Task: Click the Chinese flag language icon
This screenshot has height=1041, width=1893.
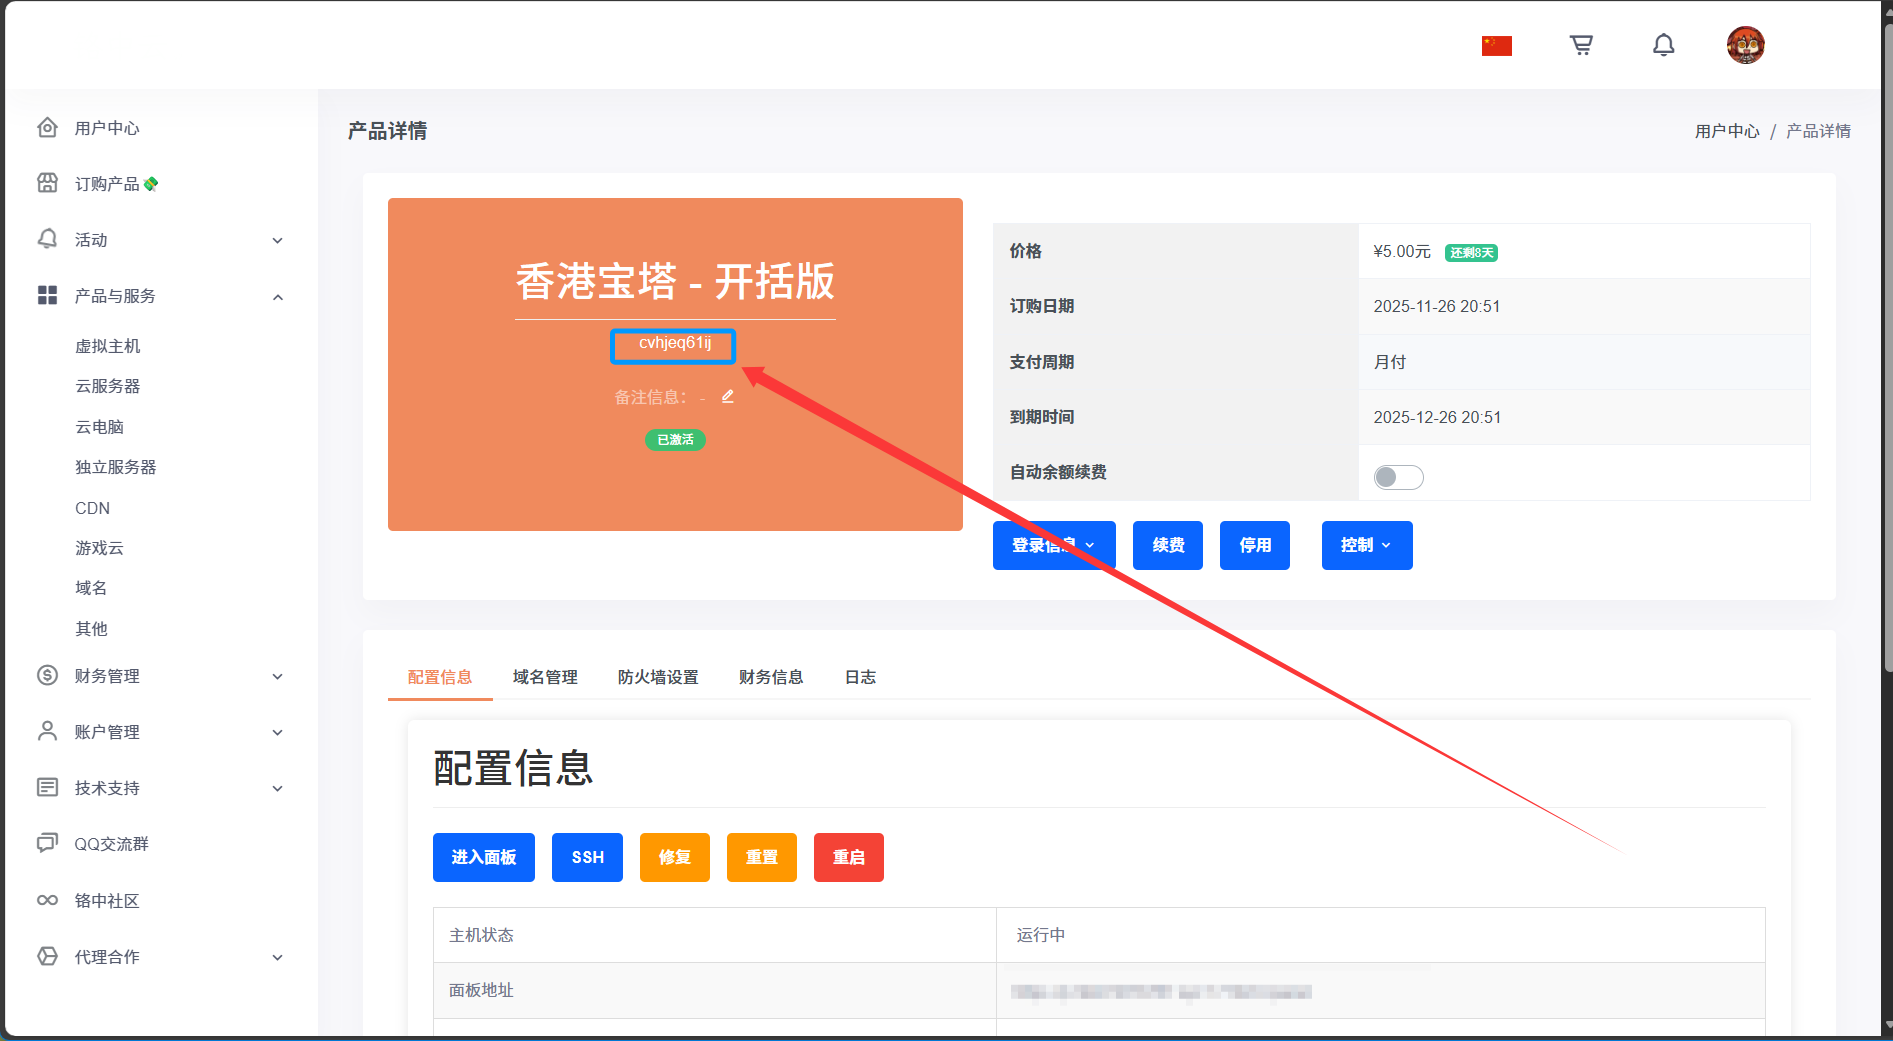Action: [x=1496, y=46]
